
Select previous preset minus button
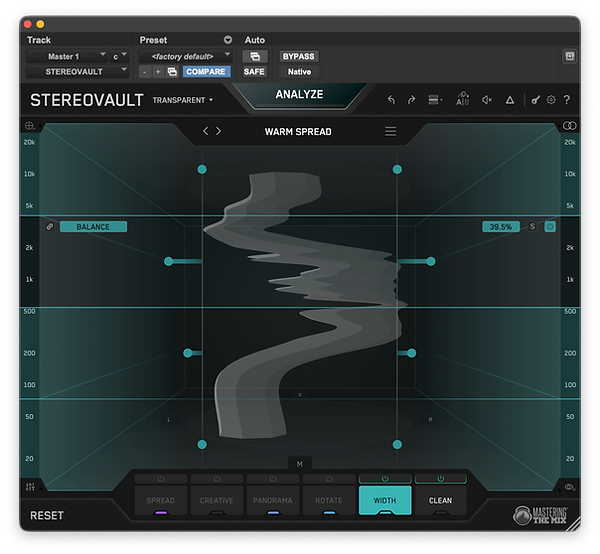[x=144, y=72]
